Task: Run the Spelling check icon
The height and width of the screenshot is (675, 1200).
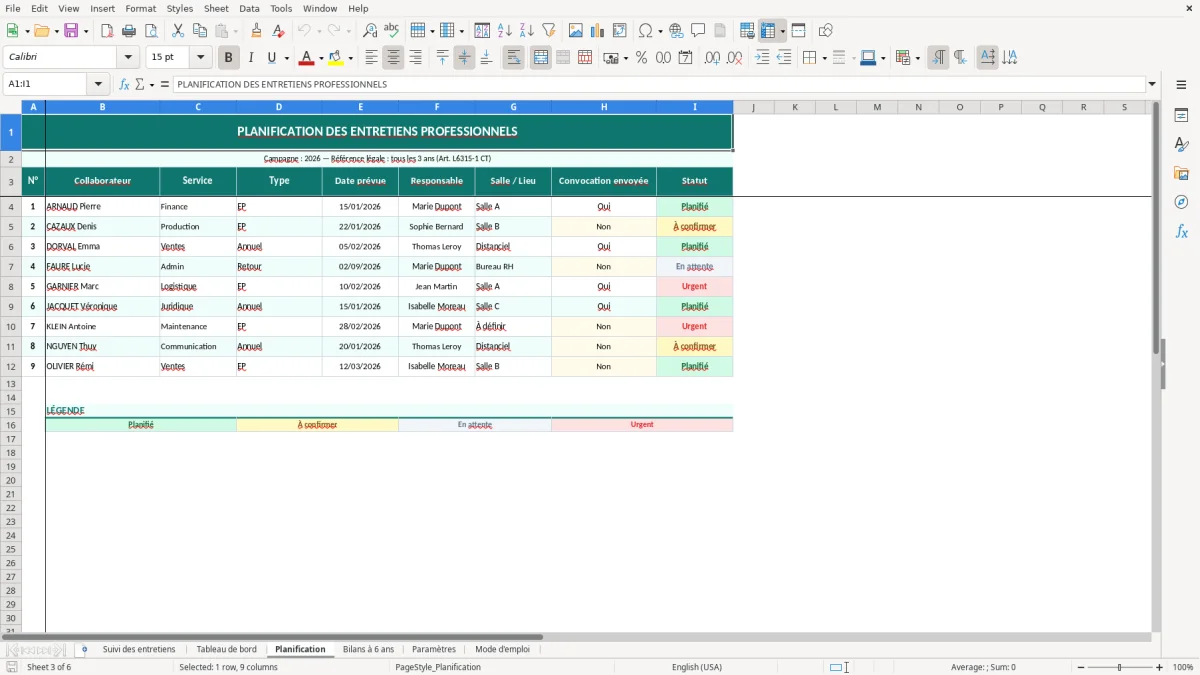Action: [392, 31]
